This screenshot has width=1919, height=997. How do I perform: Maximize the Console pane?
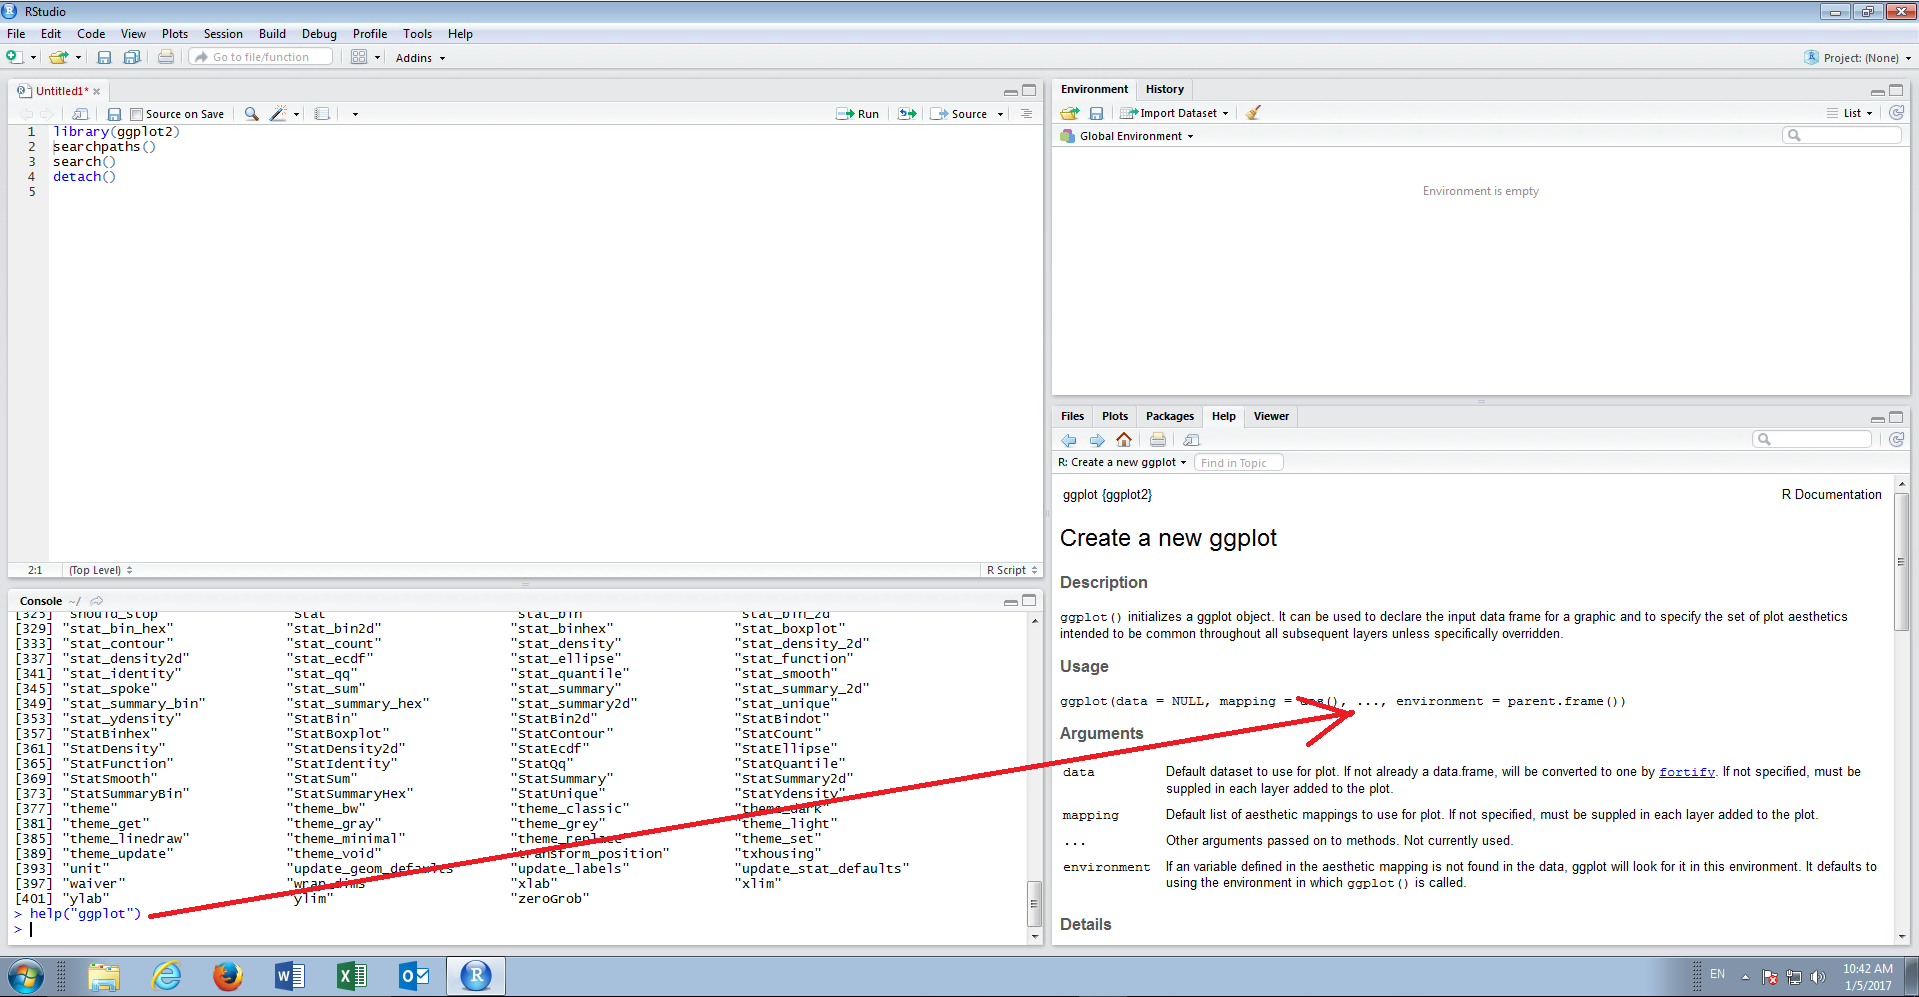(1029, 600)
